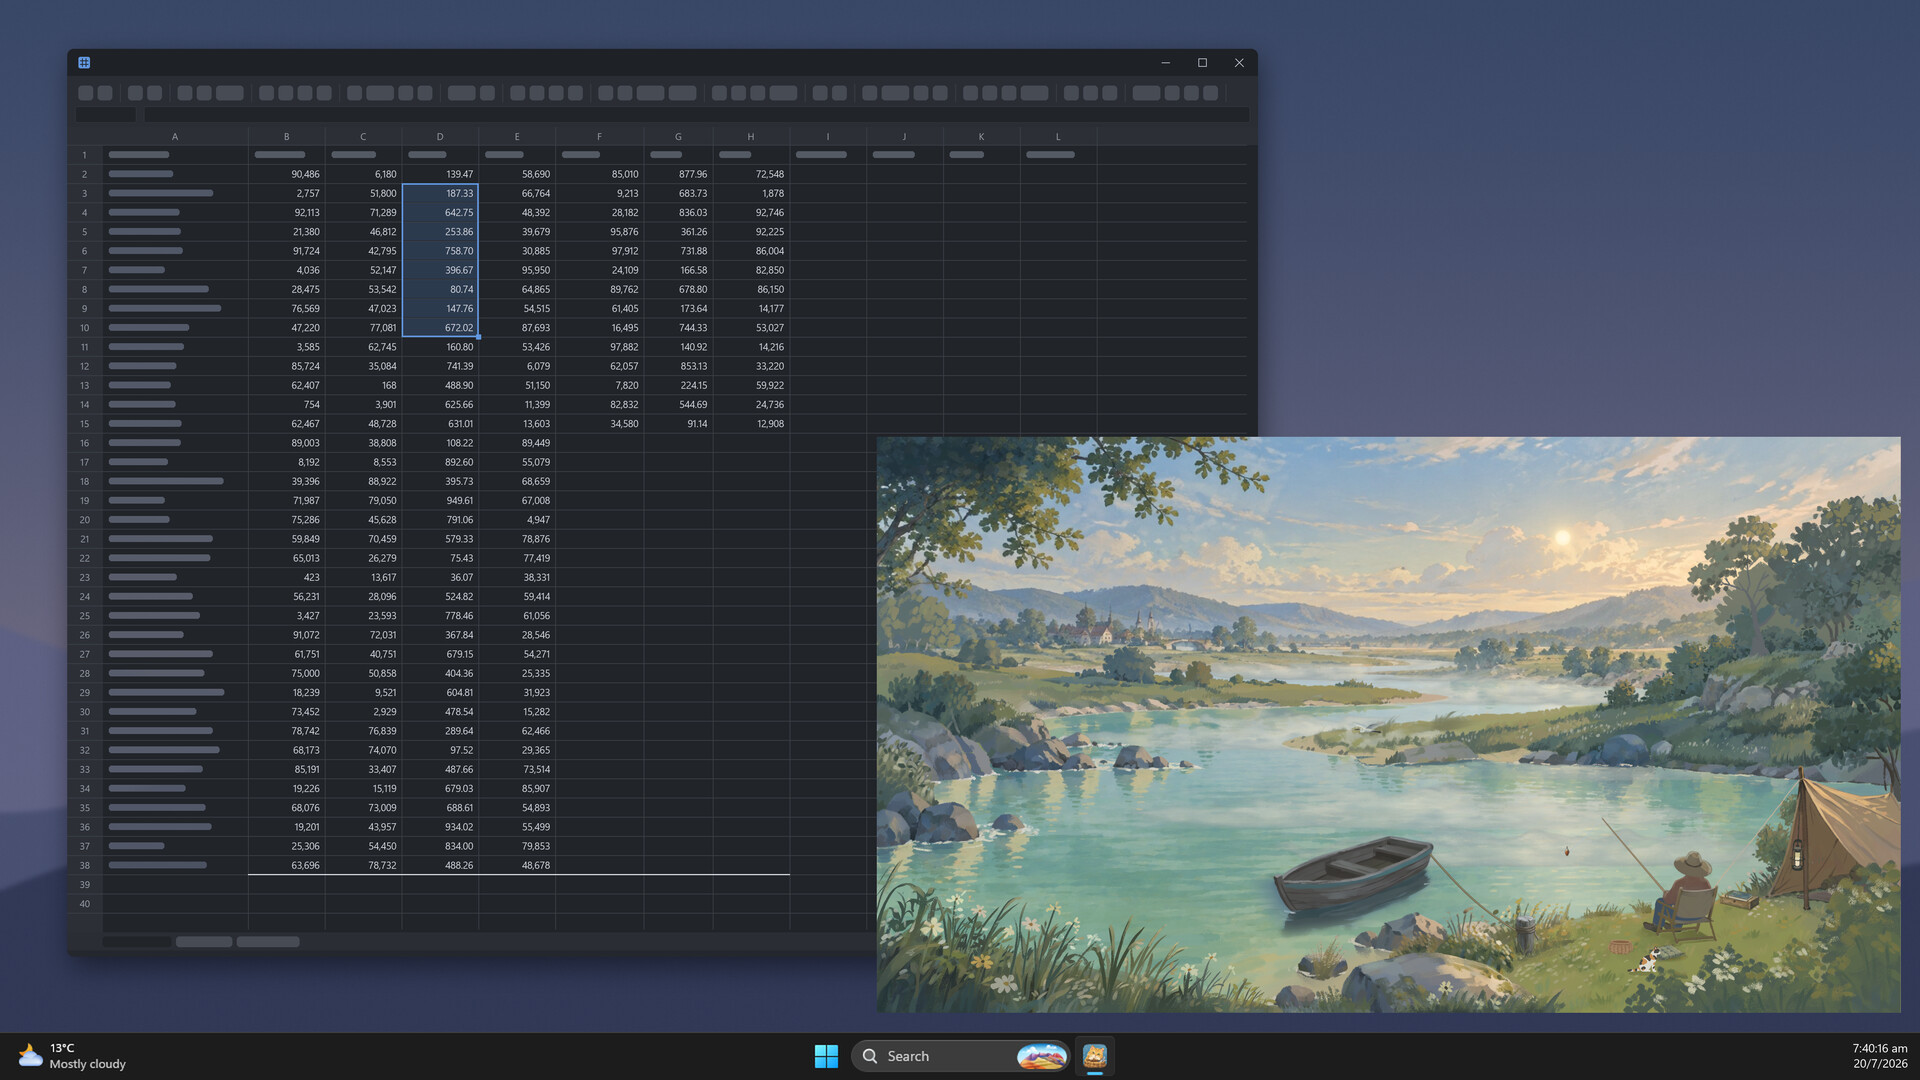
Task: Click cell containing 853.13
Action: [x=678, y=366]
